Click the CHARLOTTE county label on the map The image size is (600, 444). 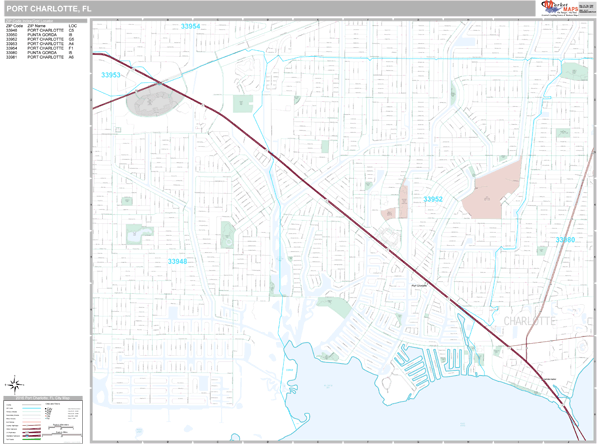(x=529, y=321)
